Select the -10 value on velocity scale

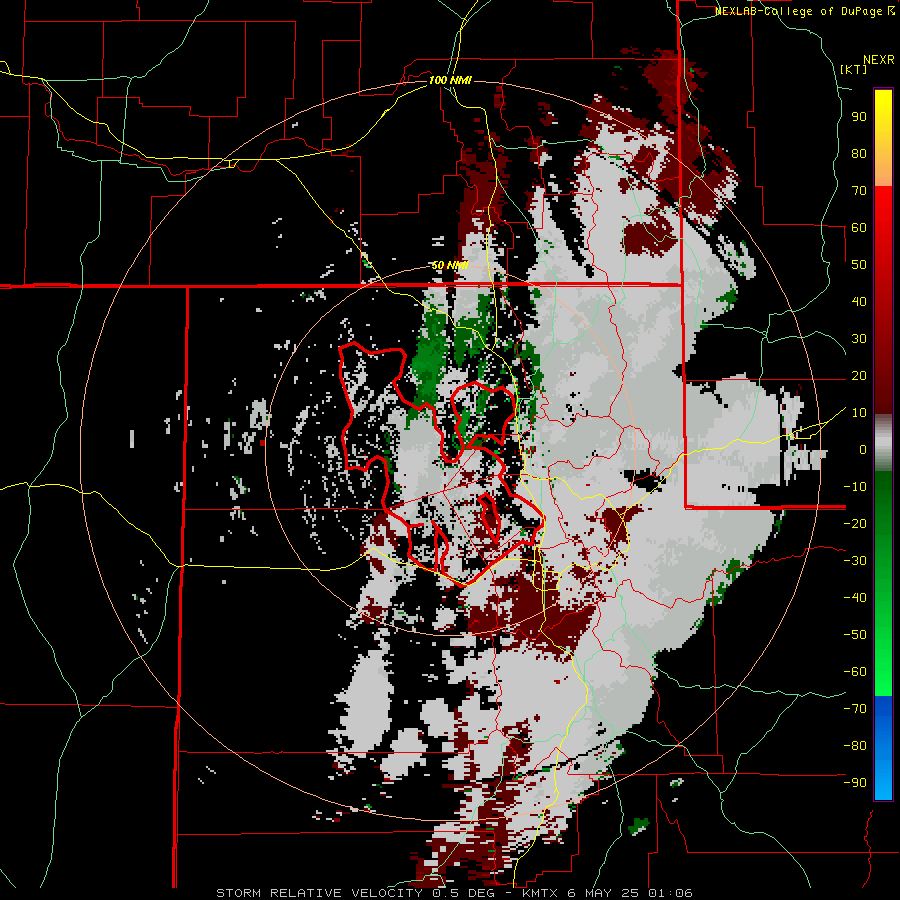855,487
